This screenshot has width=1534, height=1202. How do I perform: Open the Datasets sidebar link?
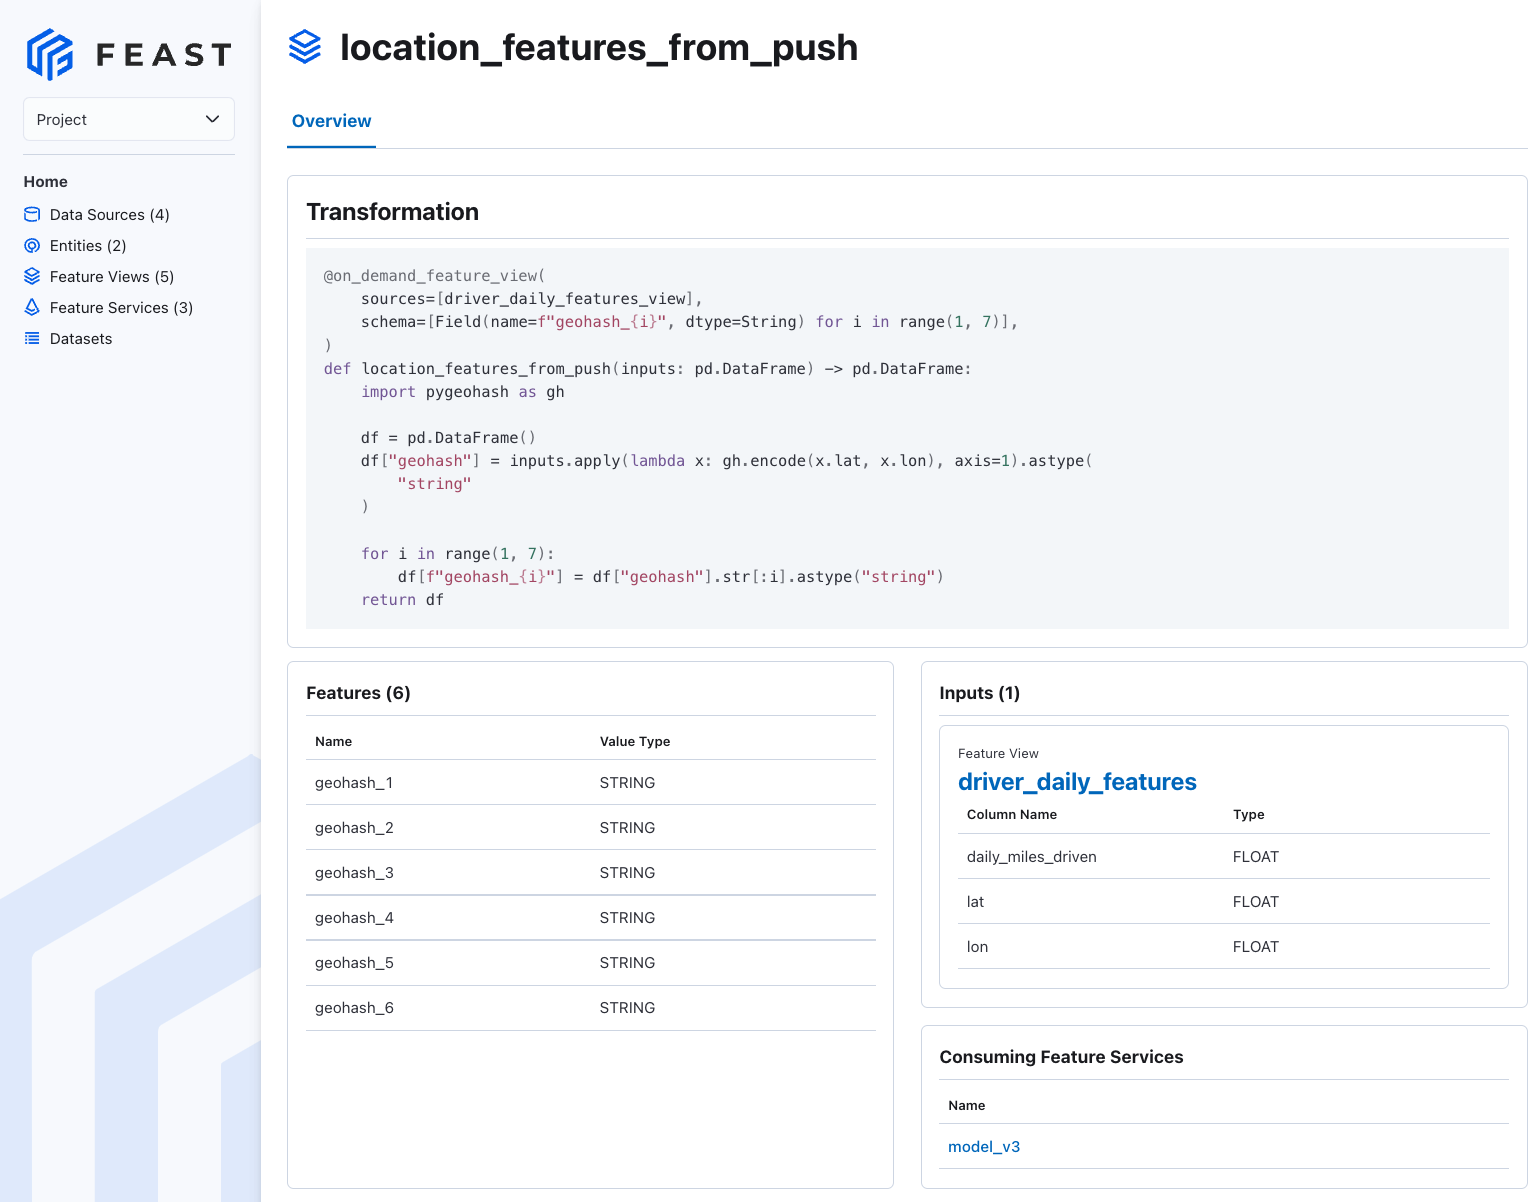point(81,339)
